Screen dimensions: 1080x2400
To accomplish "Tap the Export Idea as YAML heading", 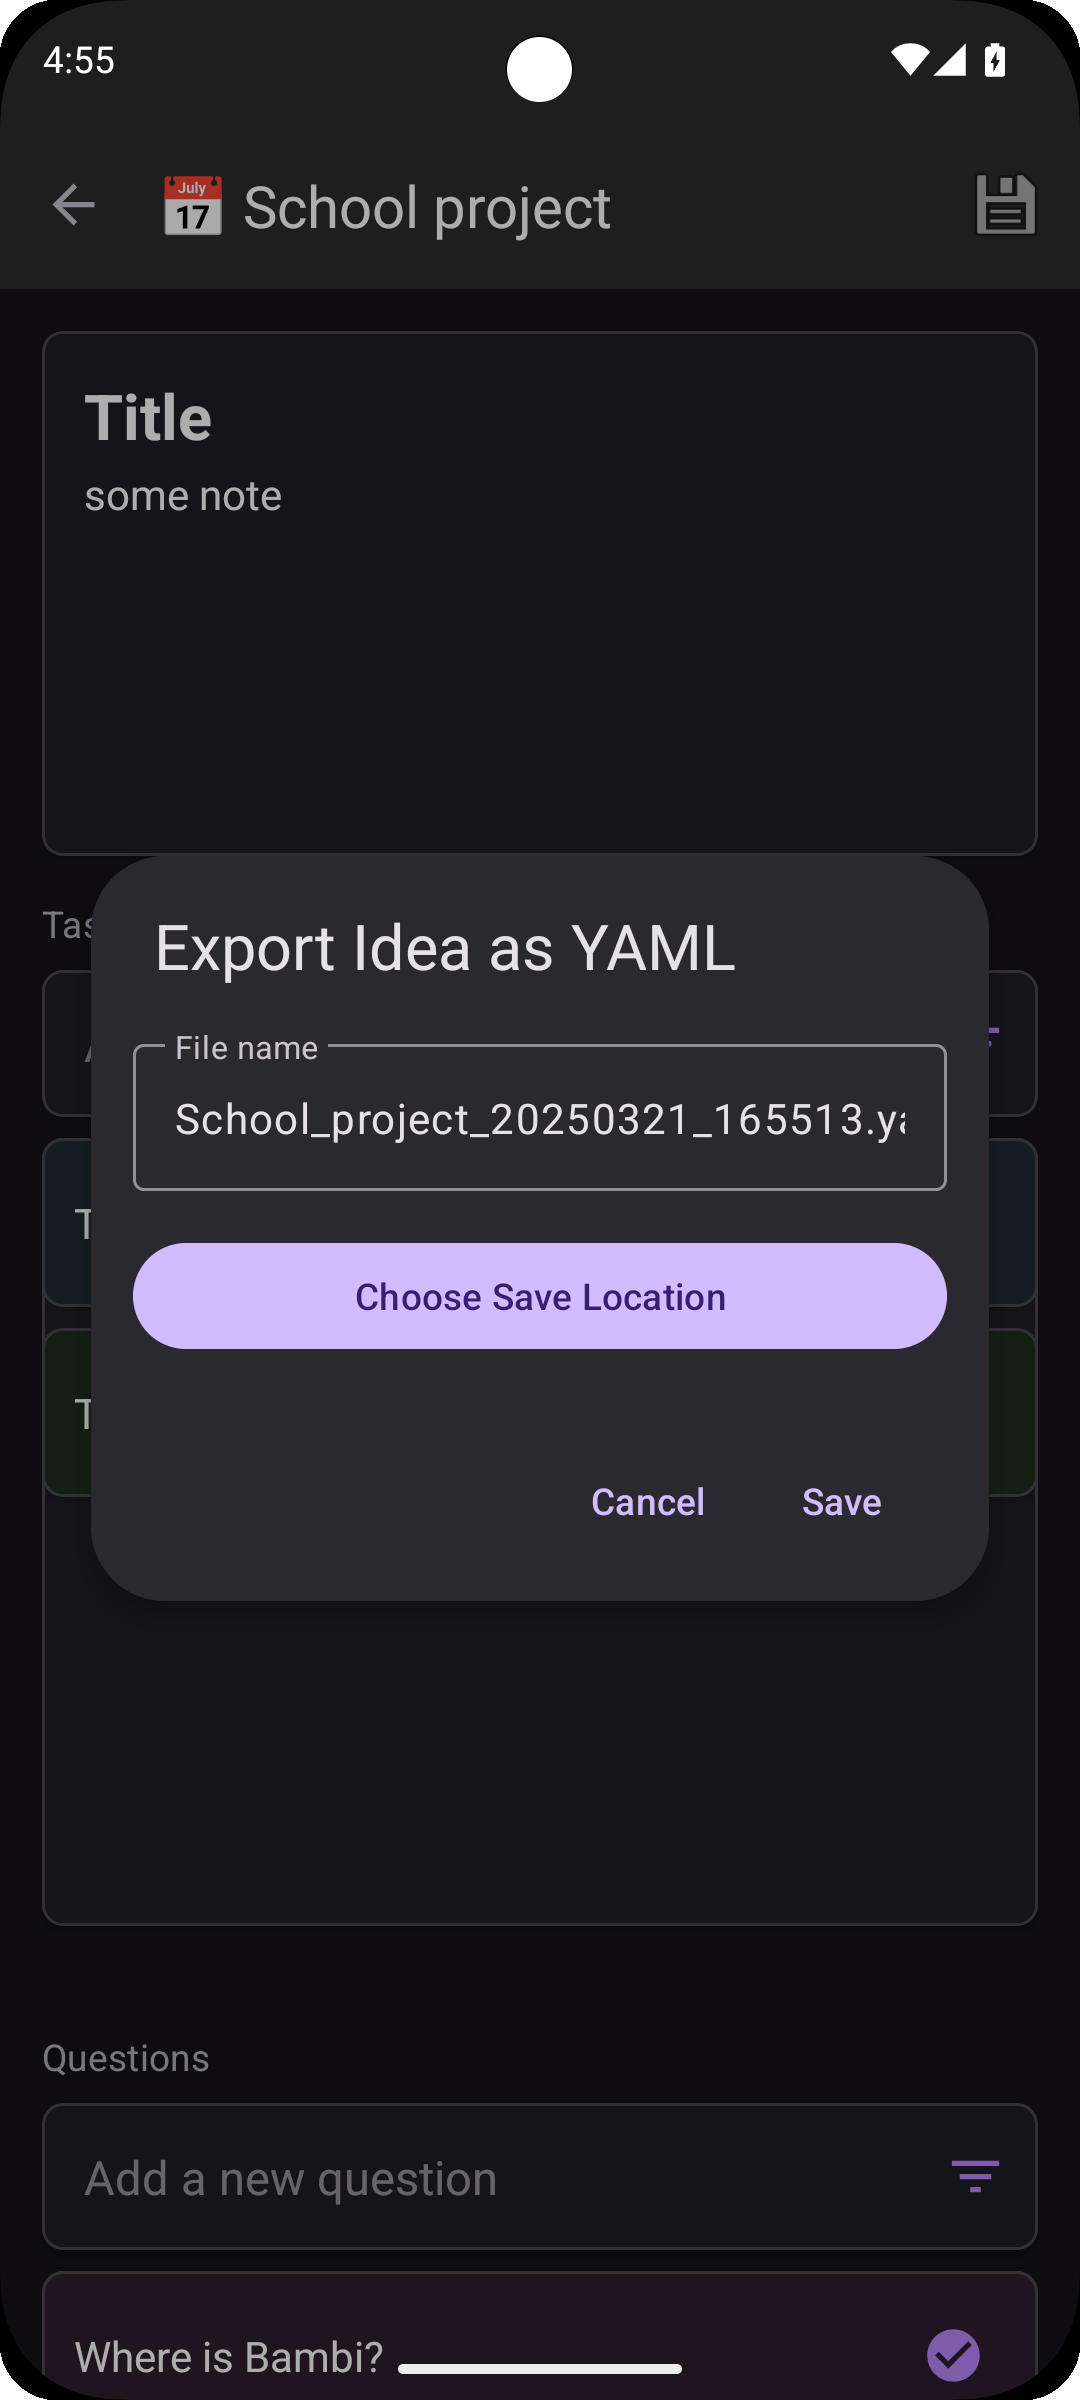I will tap(445, 948).
